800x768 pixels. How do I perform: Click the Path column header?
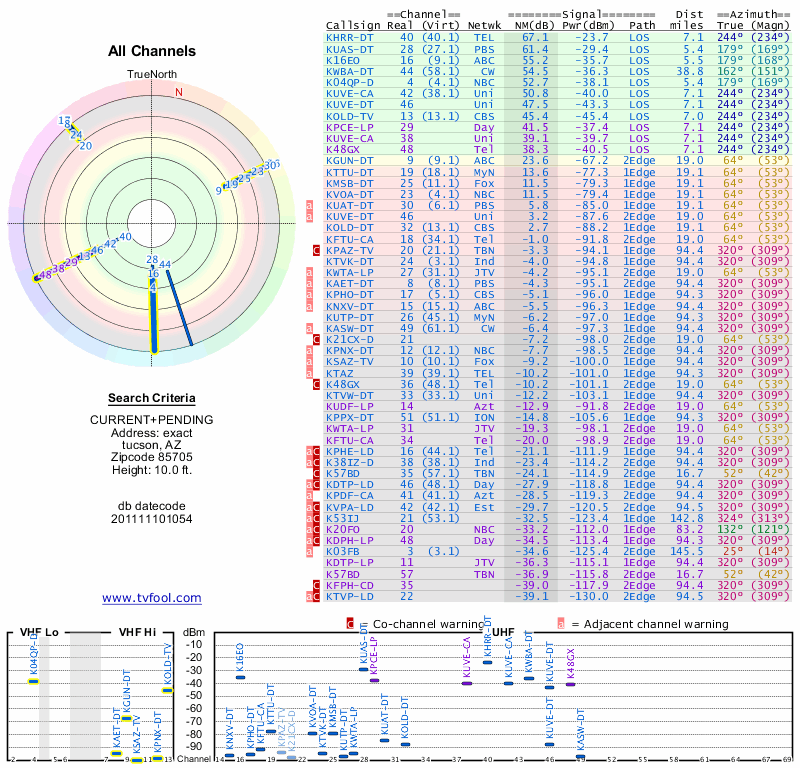click(x=642, y=26)
